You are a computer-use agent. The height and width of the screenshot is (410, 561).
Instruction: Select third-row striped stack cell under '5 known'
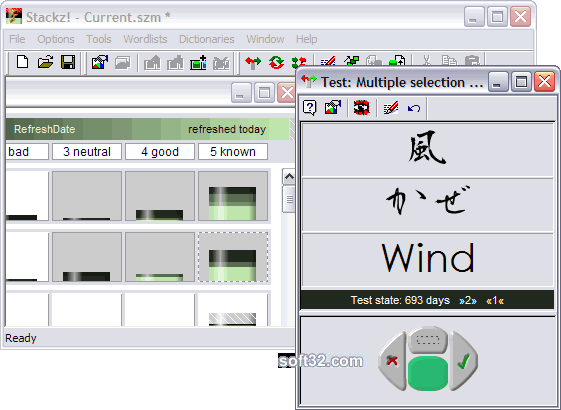pos(233,310)
